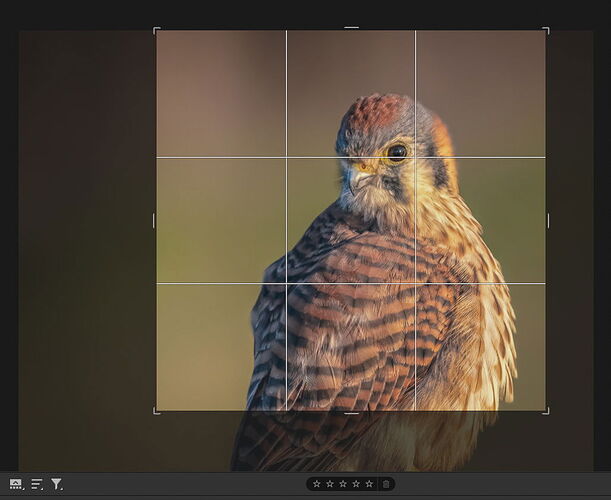Click the bottom edge crop handle
Screen dimensions: 611x500
point(351,412)
